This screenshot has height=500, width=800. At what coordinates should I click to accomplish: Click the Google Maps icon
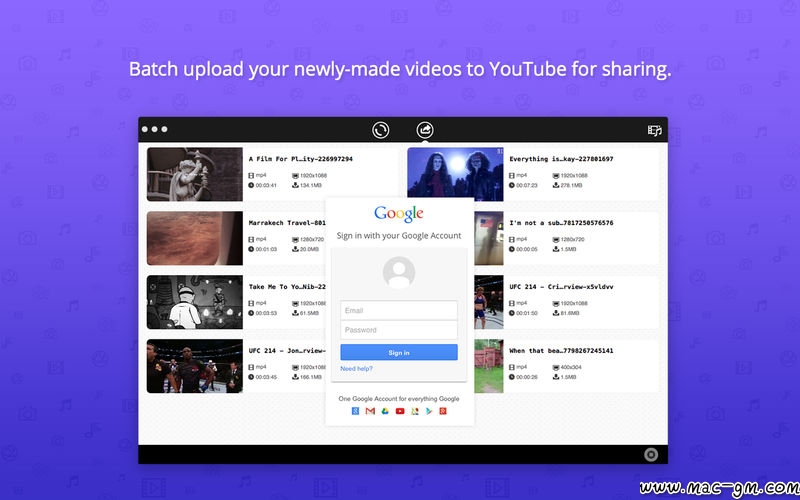(x=415, y=411)
